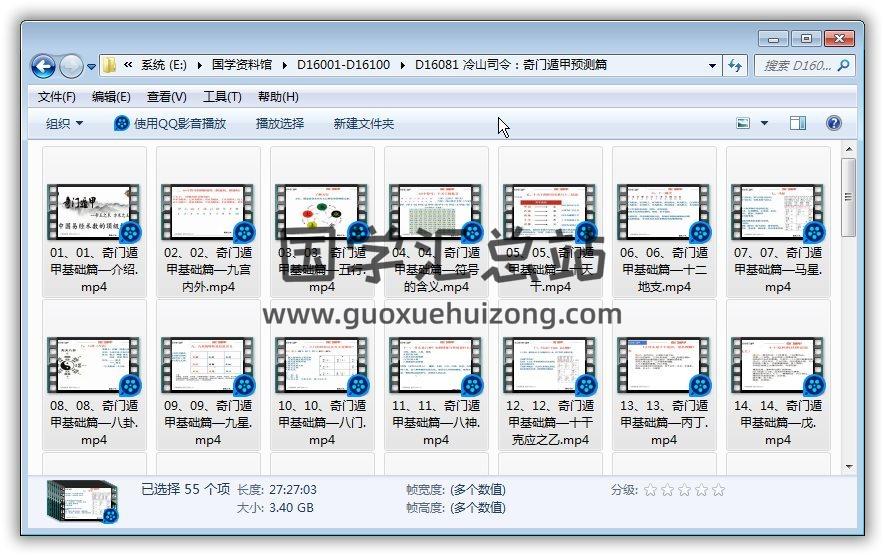Click the Back navigation arrow
This screenshot has height=556, width=885.
pyautogui.click(x=43, y=67)
